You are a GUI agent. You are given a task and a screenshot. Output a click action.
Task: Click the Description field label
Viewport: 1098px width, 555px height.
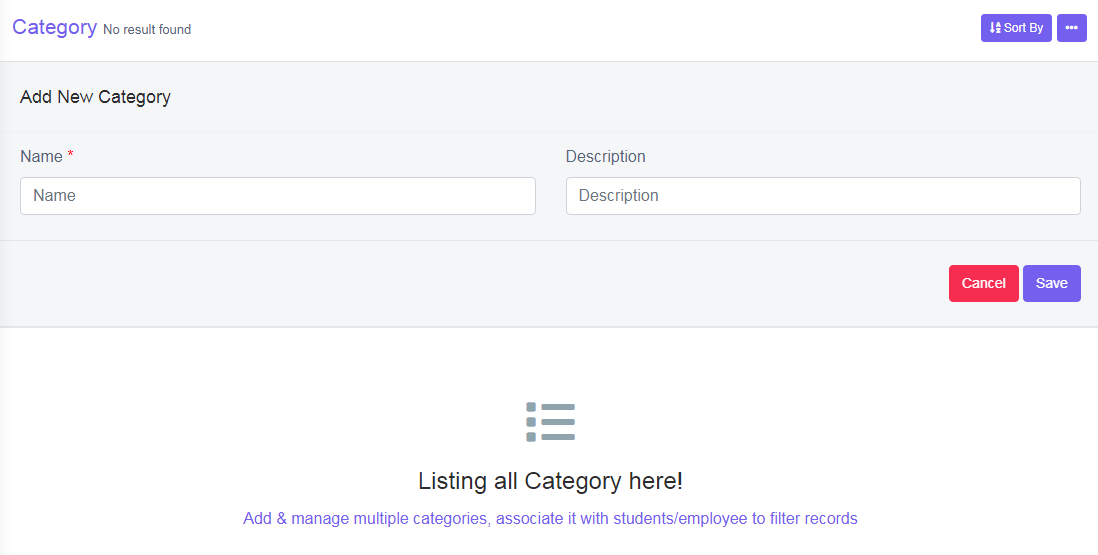pyautogui.click(x=606, y=156)
